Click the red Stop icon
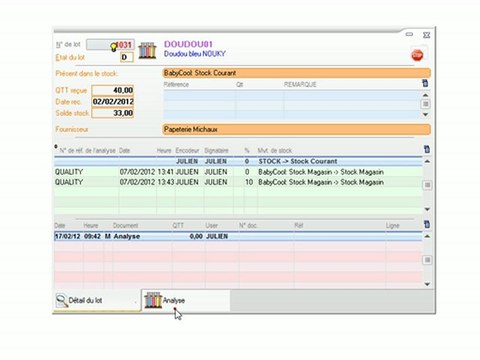Image resolution: width=480 pixels, height=360 pixels. click(x=417, y=55)
